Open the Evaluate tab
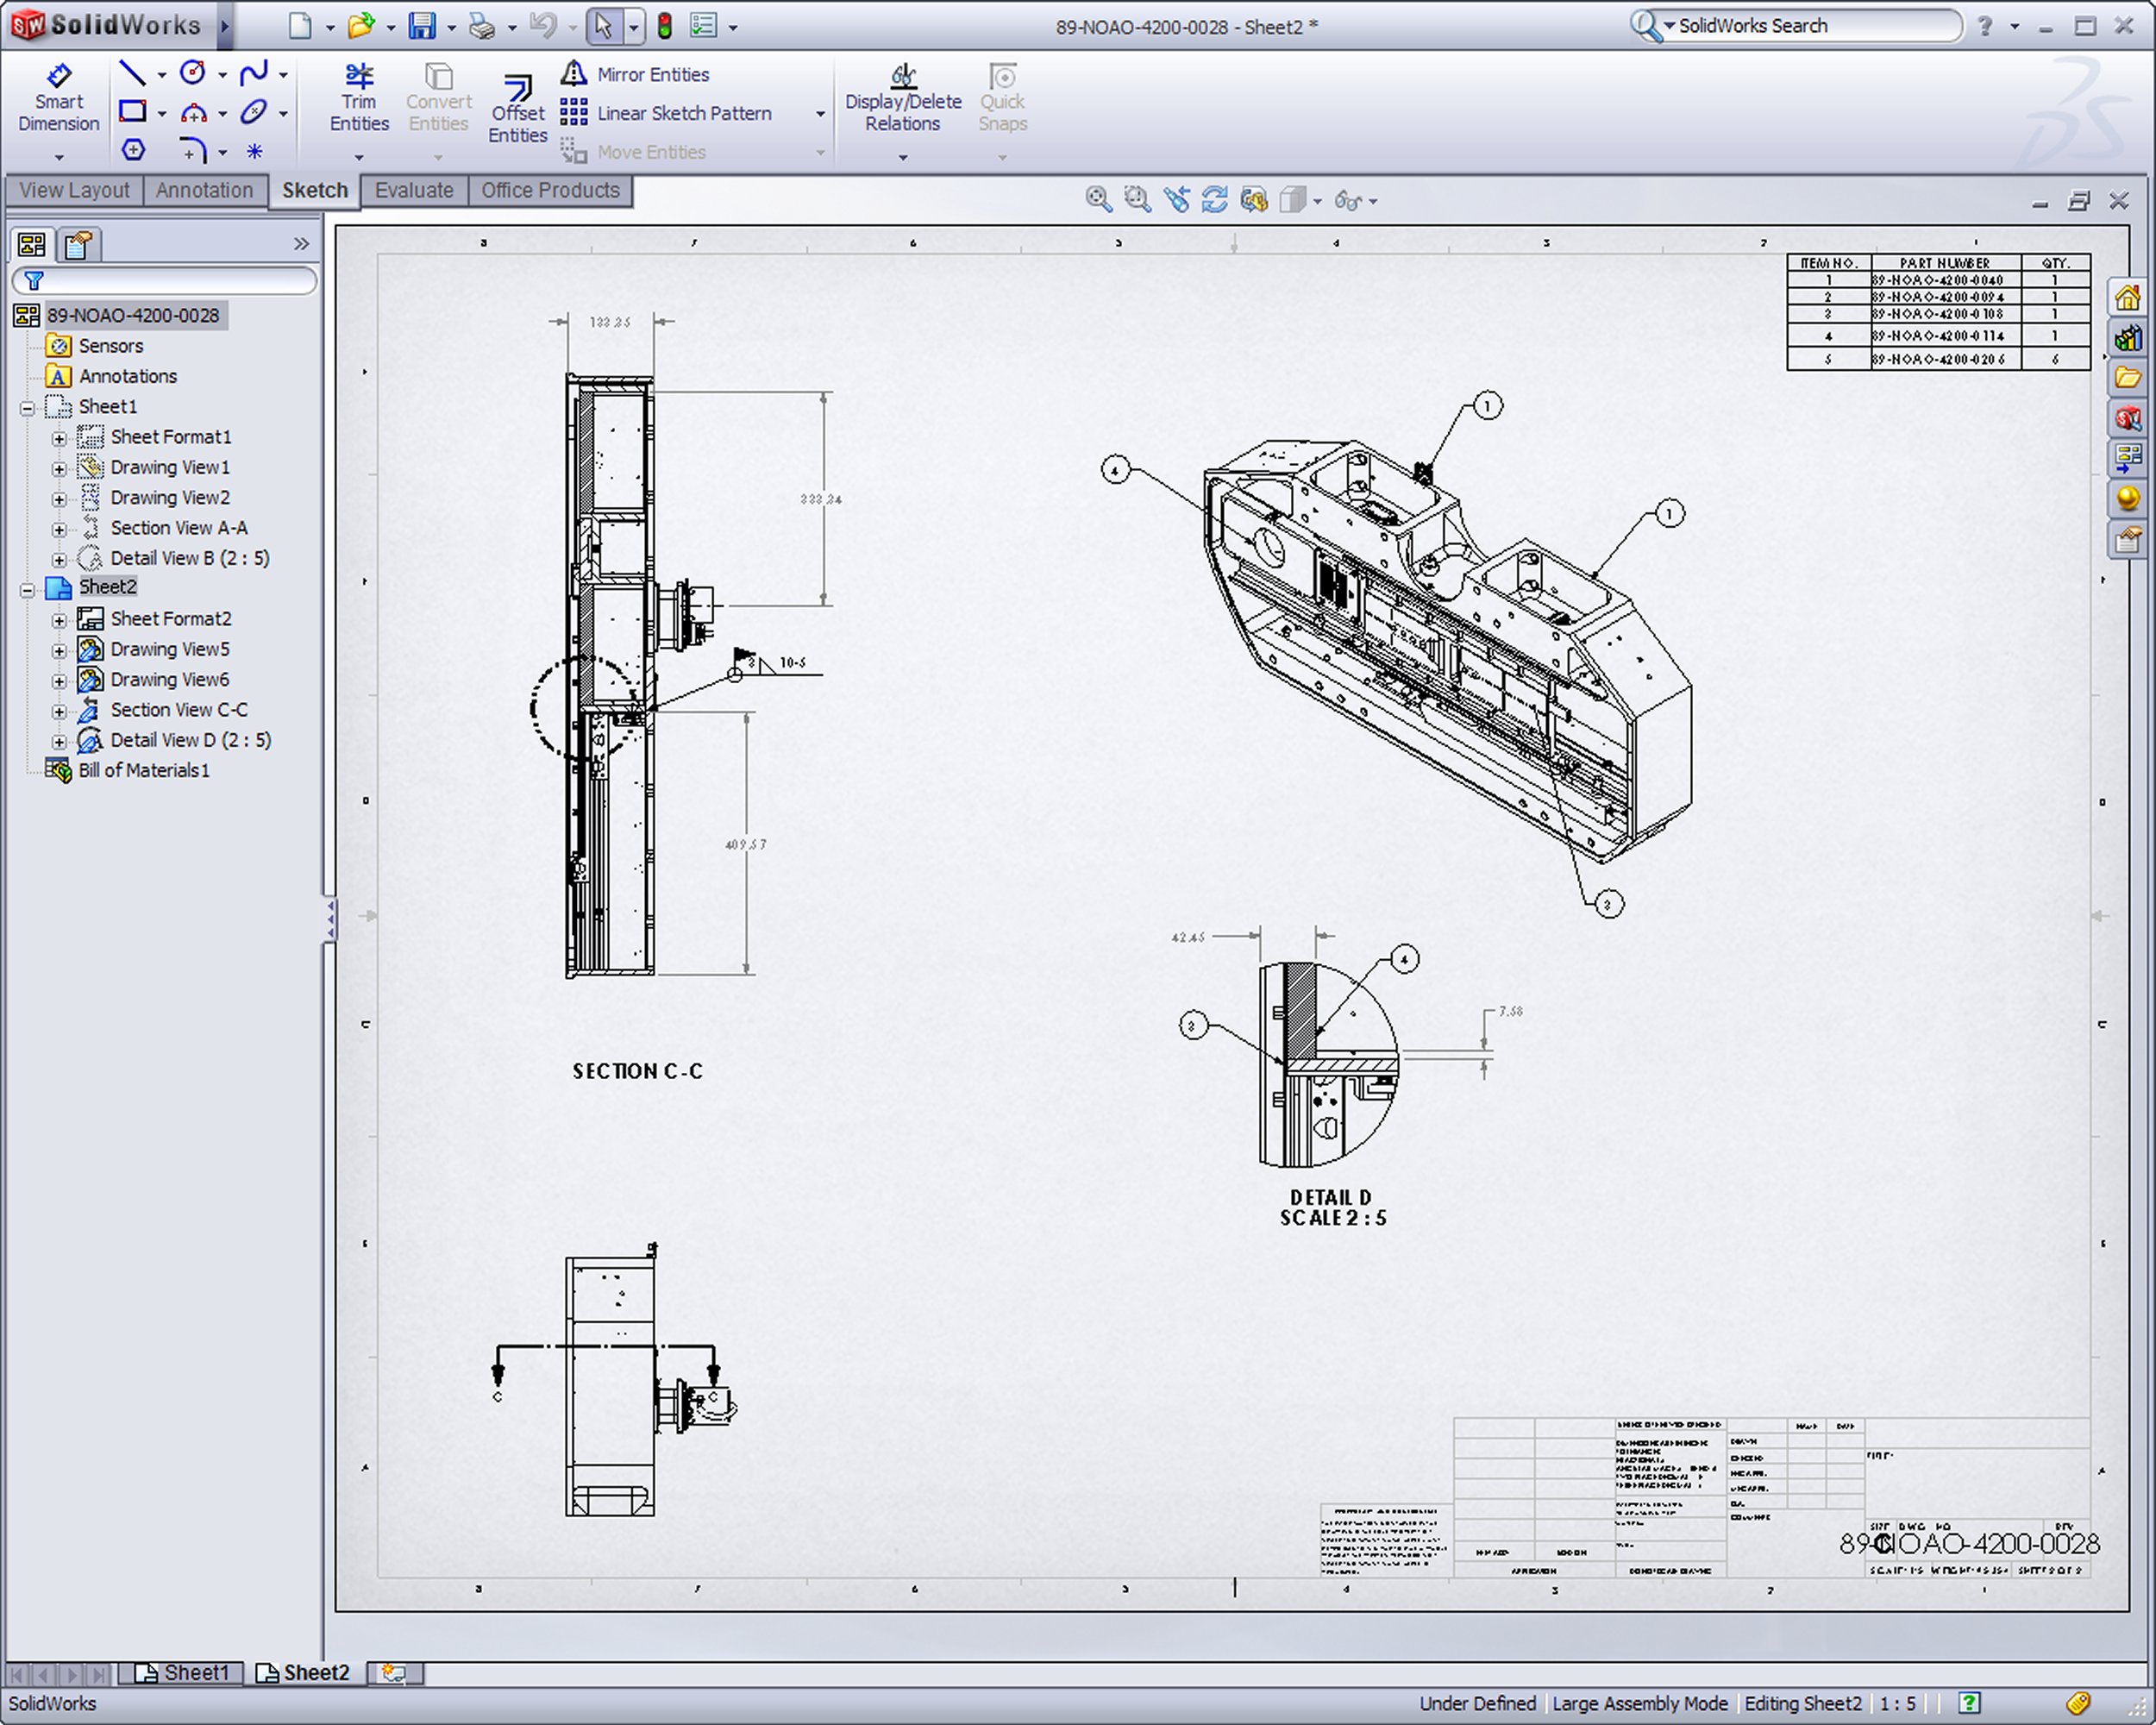 tap(413, 190)
